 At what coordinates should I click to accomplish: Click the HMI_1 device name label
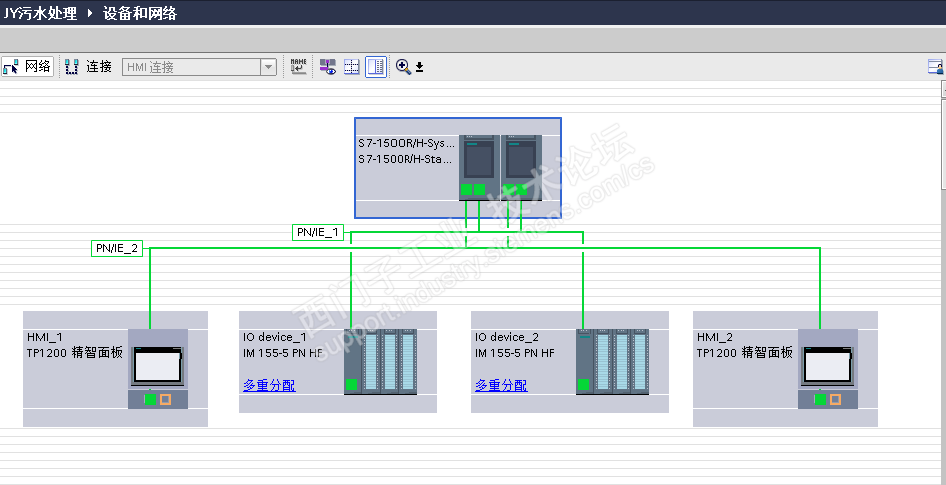(x=45, y=337)
